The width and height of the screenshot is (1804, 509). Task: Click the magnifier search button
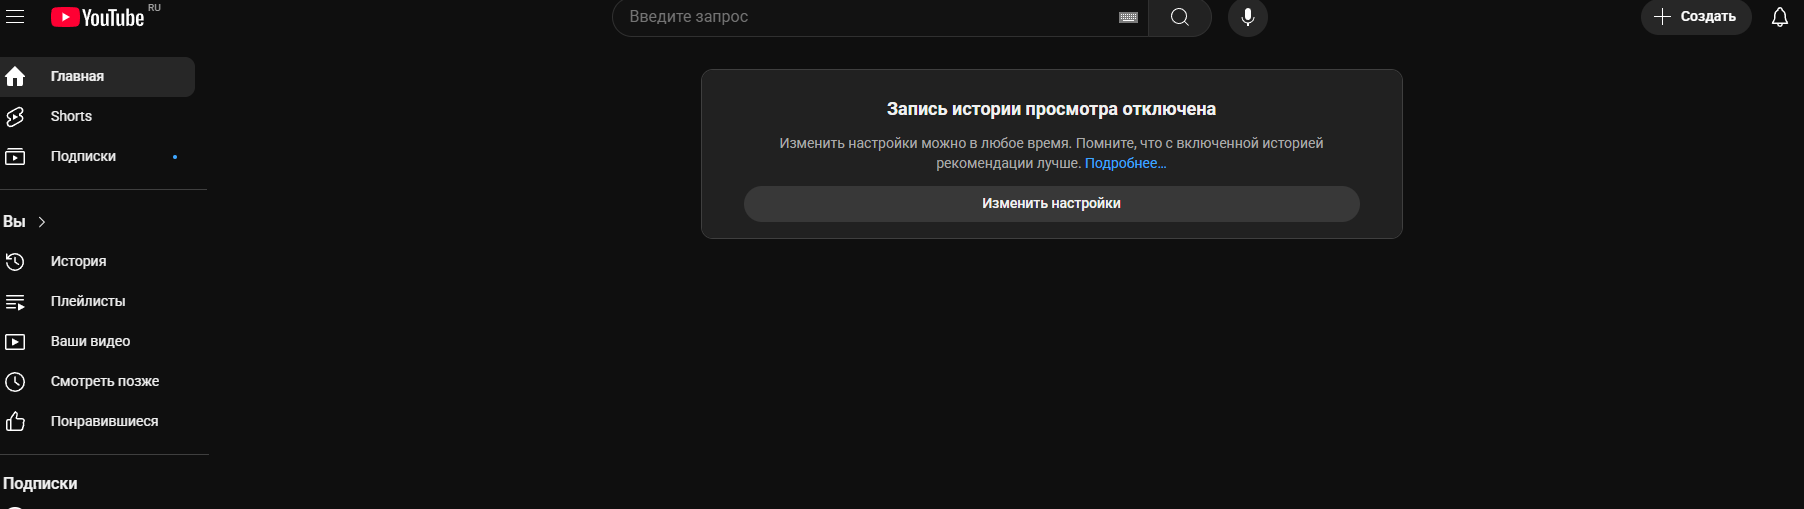tap(1180, 17)
